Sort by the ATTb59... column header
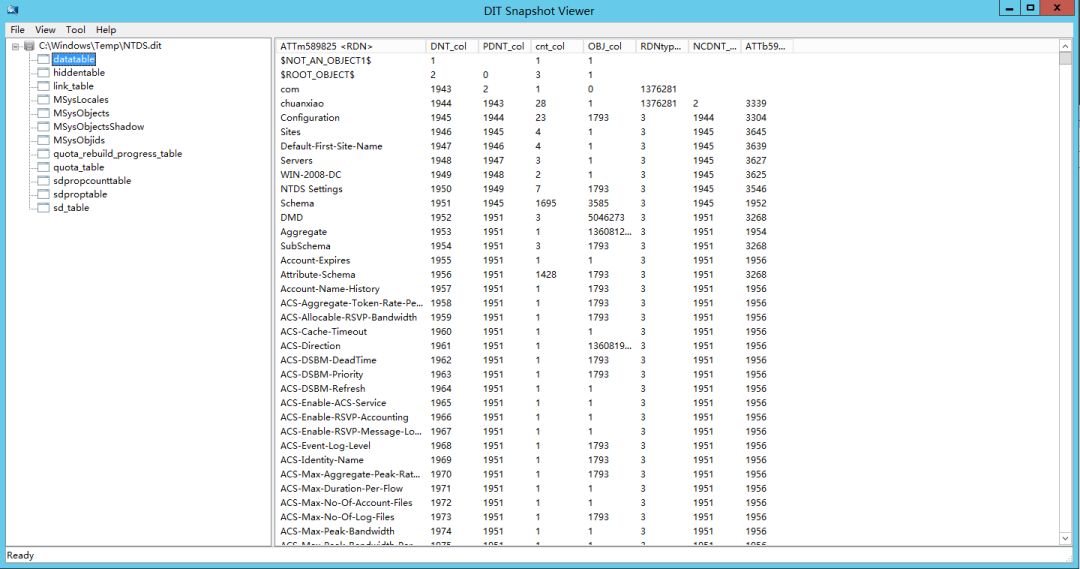This screenshot has height=569, width=1080. tap(766, 46)
